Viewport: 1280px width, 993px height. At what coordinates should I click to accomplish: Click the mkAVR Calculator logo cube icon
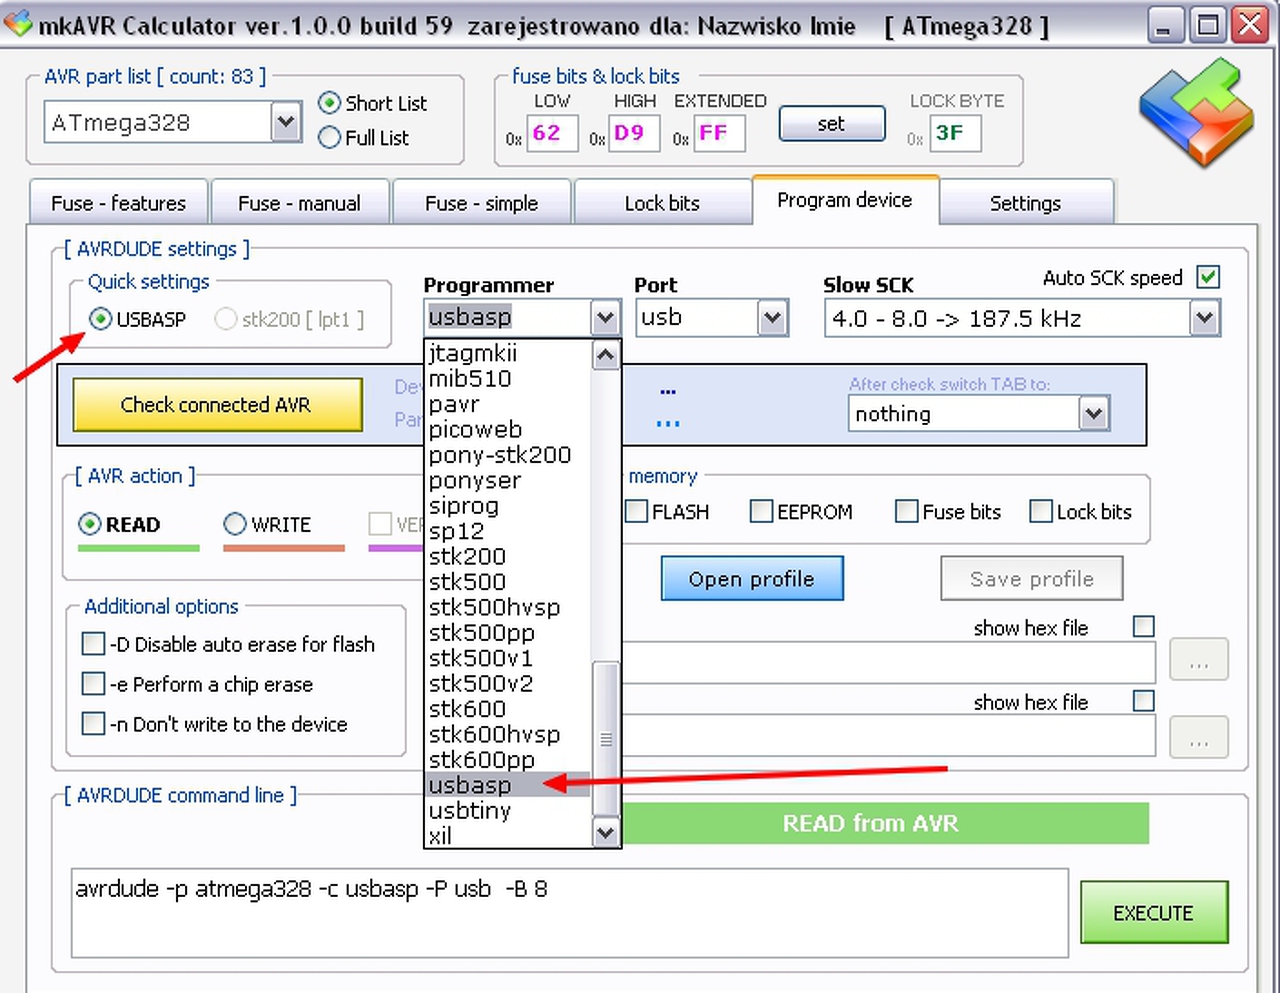tap(1196, 112)
